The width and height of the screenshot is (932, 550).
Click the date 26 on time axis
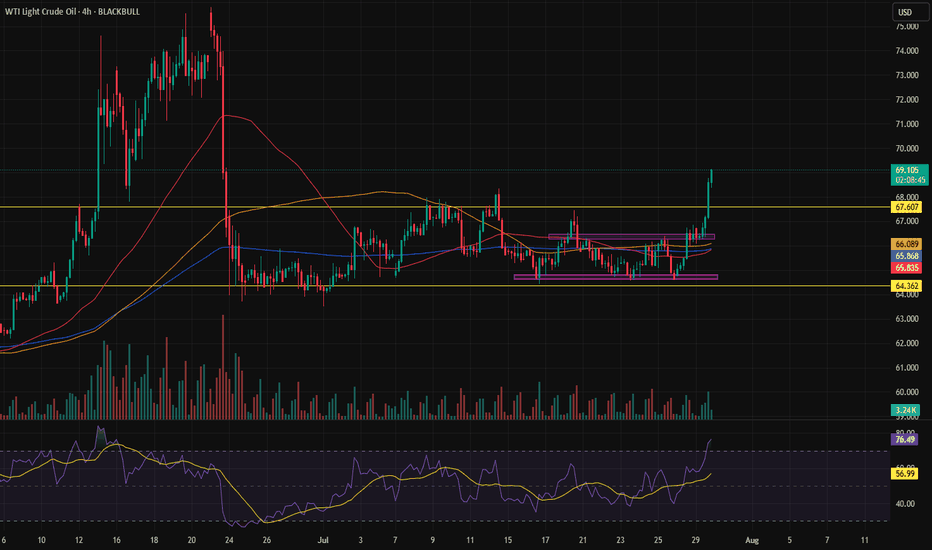pyautogui.click(x=267, y=540)
